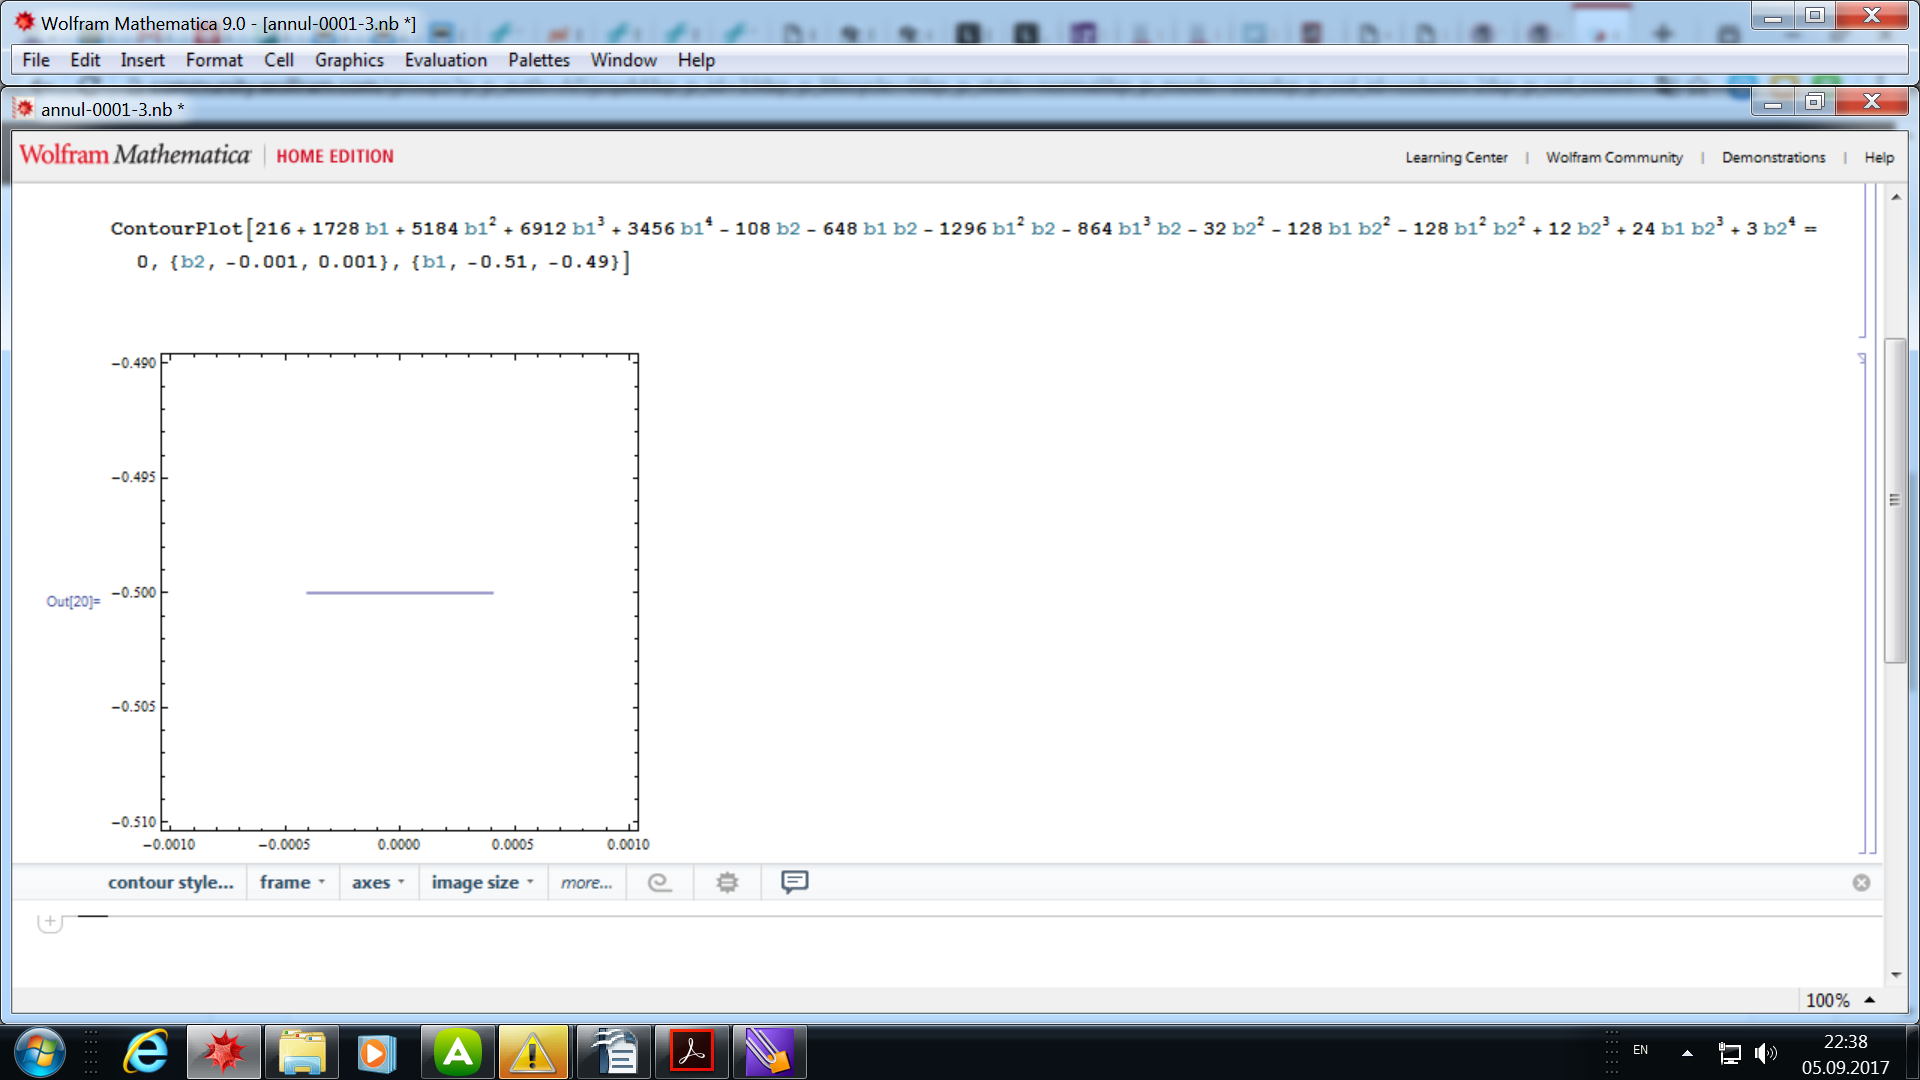Image resolution: width=1920 pixels, height=1080 pixels.
Task: Show hidden system tray icons
Action: [x=1687, y=1053]
